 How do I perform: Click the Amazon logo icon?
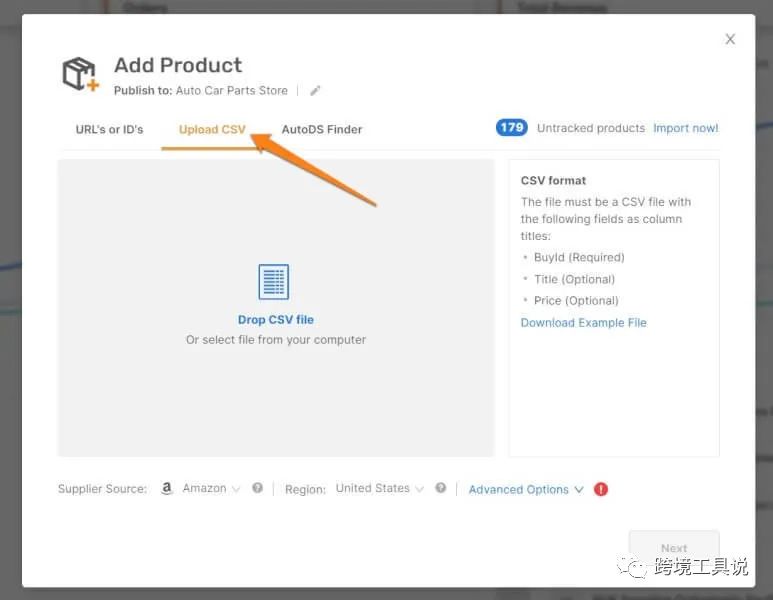[x=167, y=489]
